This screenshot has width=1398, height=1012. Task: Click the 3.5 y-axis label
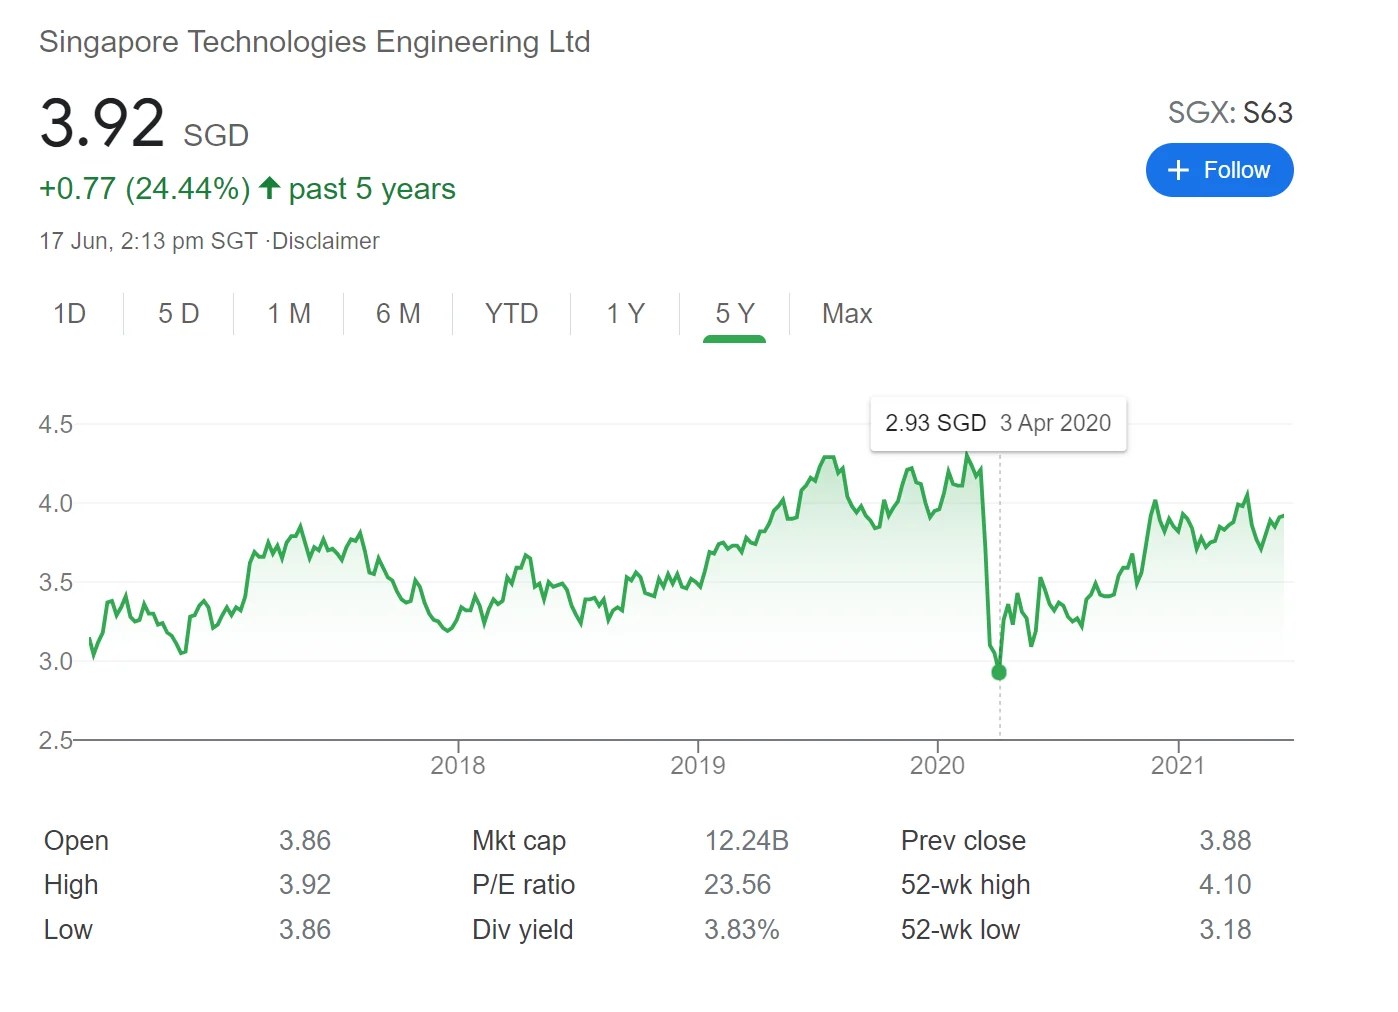56,583
